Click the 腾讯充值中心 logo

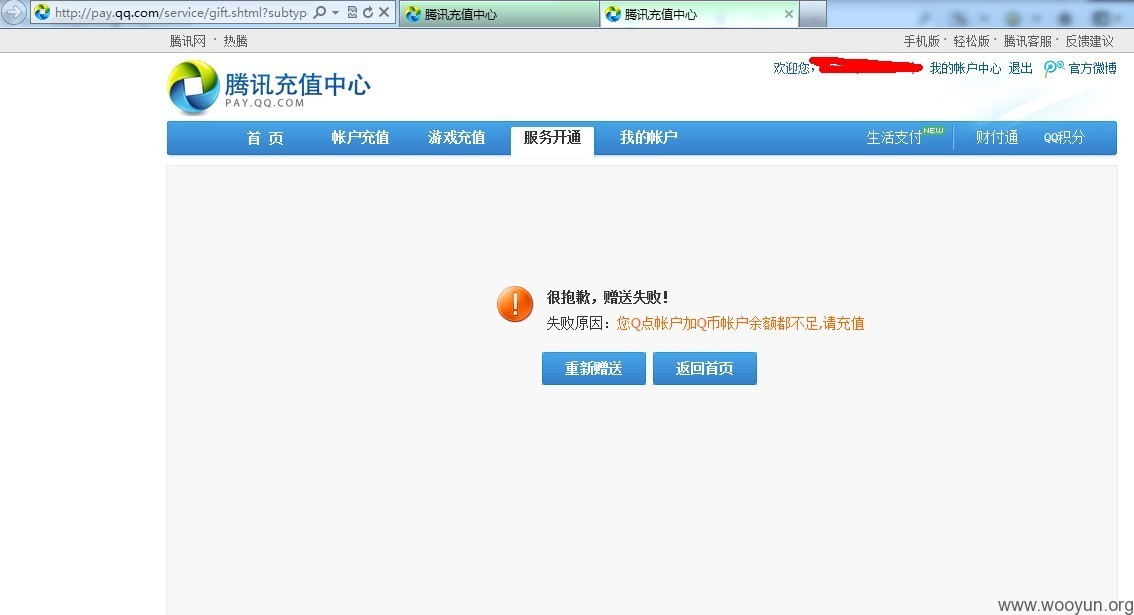pos(269,87)
